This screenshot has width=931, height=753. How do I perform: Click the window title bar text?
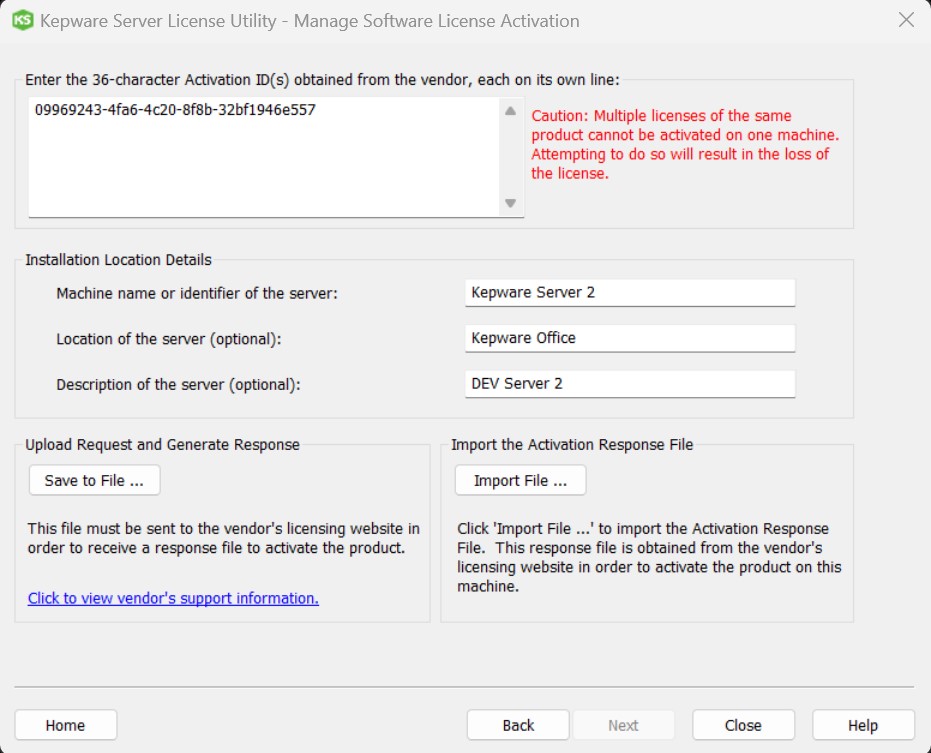309,20
